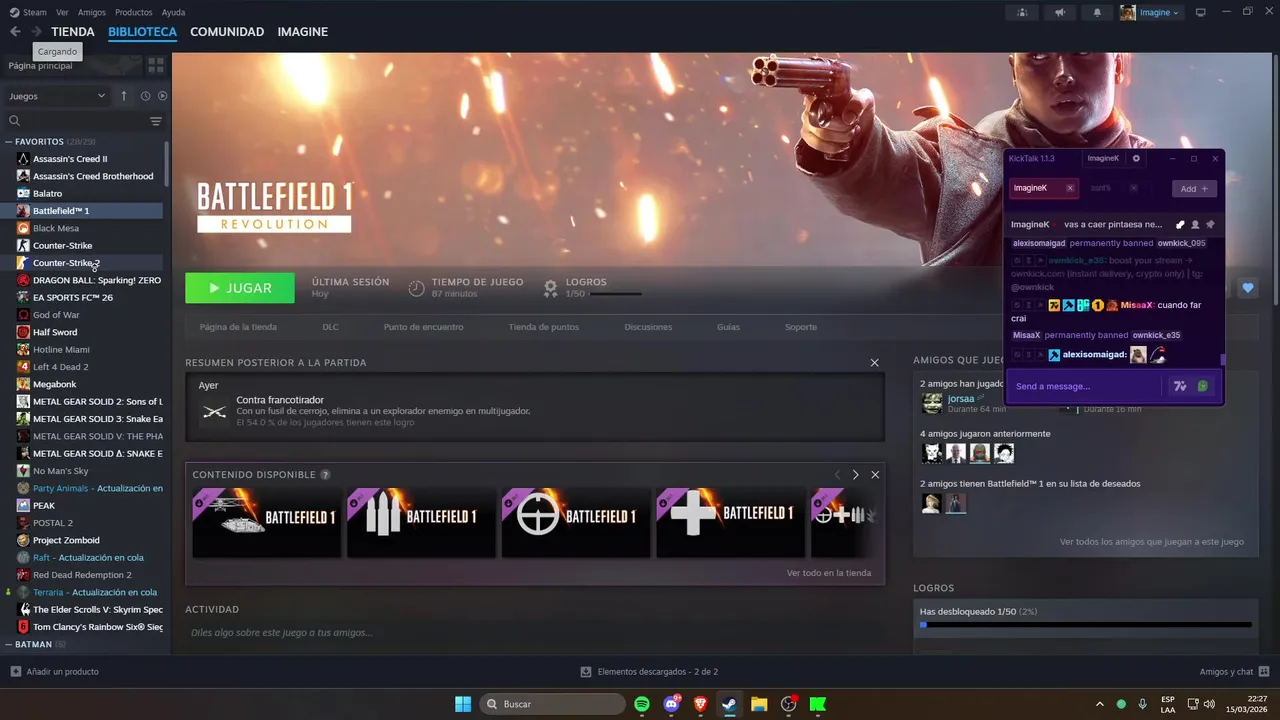Open KickTalk settings gear

point(1136,158)
